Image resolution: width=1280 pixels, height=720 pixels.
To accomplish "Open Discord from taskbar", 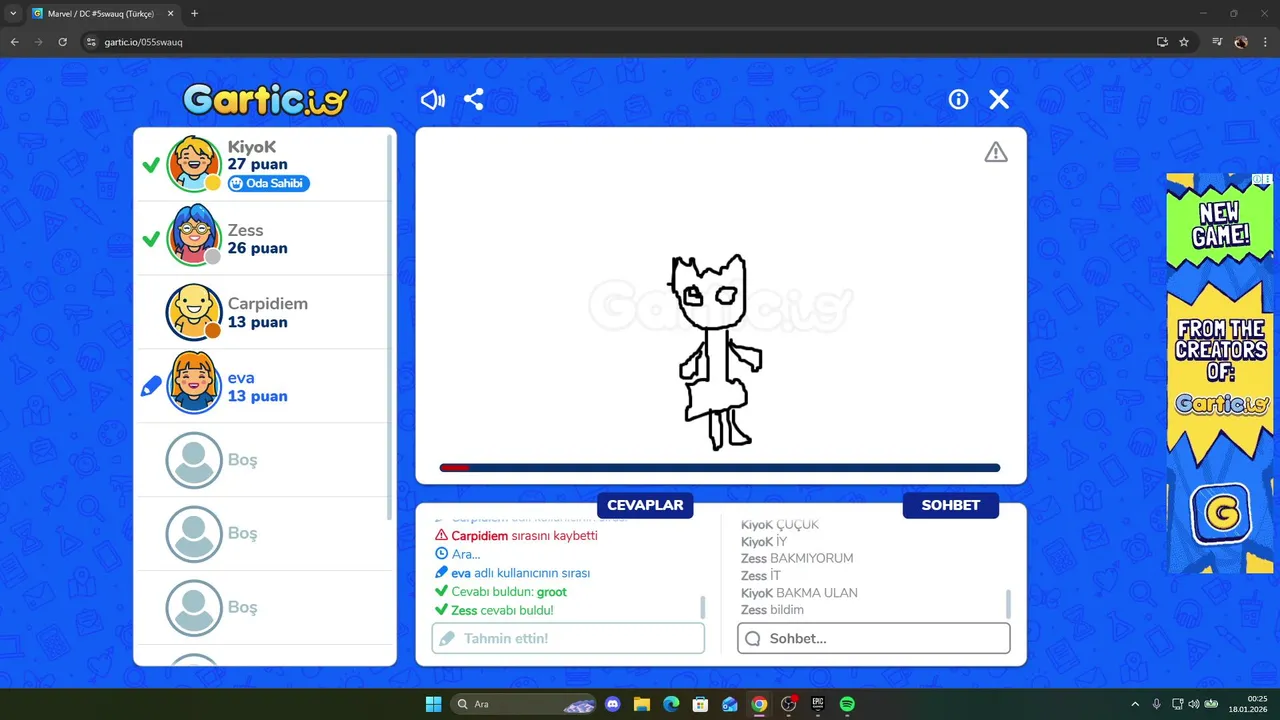I will pos(612,704).
